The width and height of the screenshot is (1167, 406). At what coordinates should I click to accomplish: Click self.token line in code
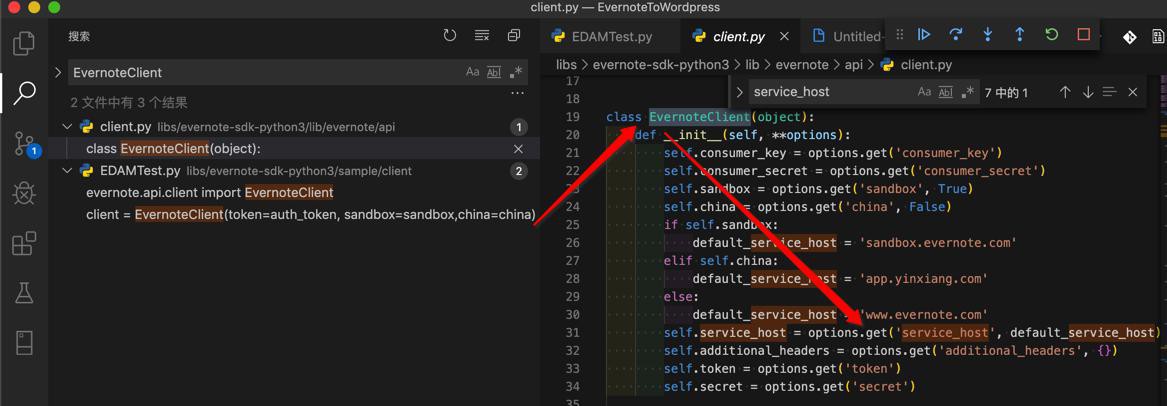[x=783, y=369]
